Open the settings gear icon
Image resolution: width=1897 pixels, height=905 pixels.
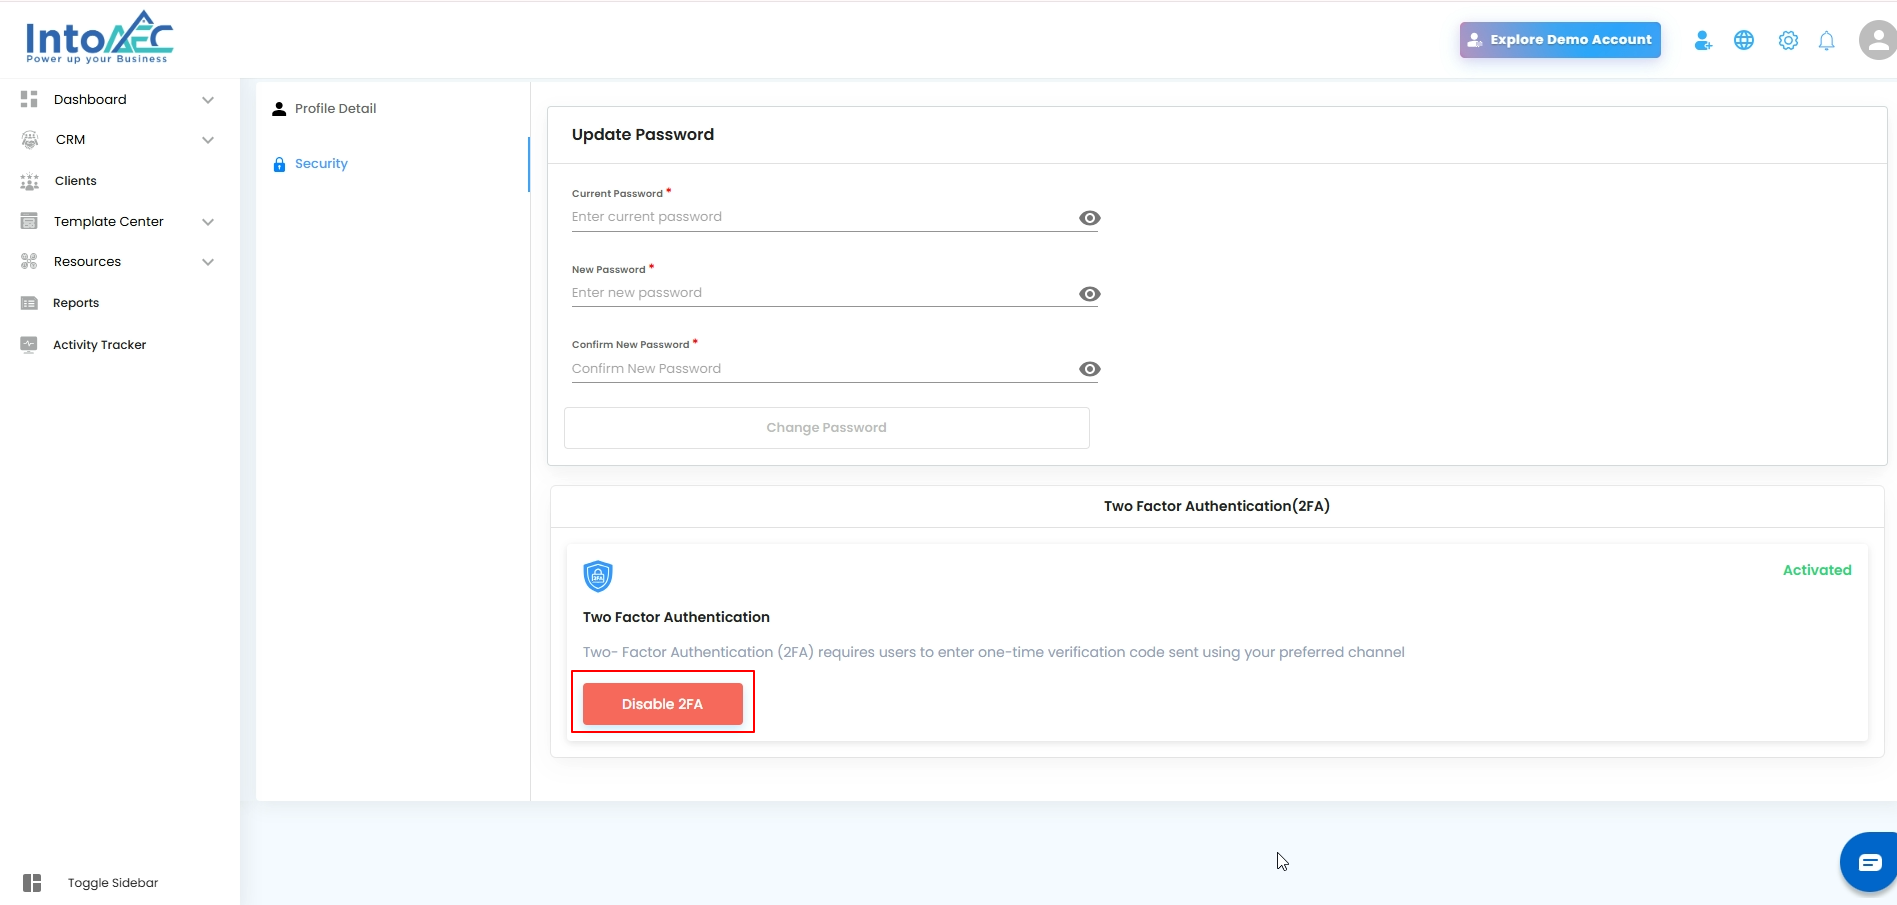pyautogui.click(x=1788, y=41)
